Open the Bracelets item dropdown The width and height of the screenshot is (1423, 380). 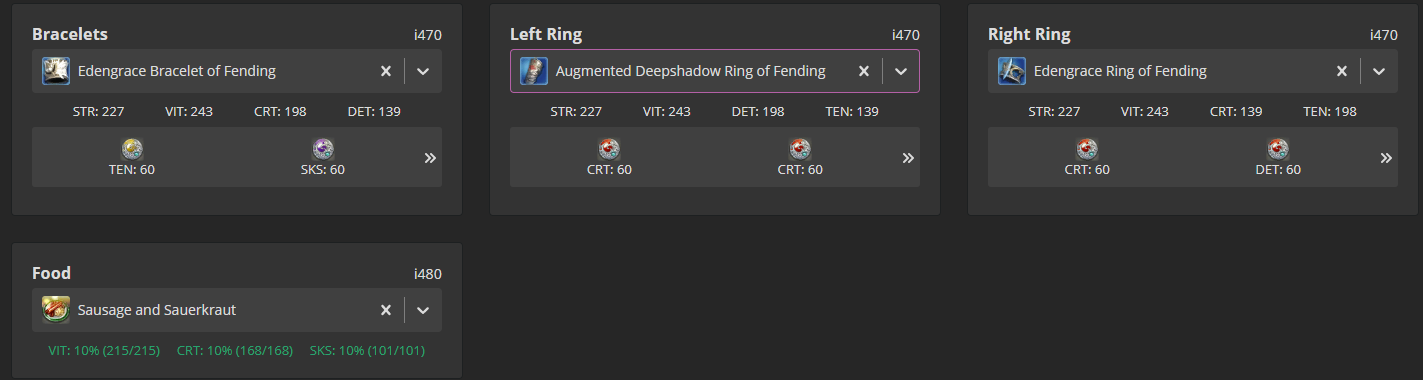coord(423,71)
